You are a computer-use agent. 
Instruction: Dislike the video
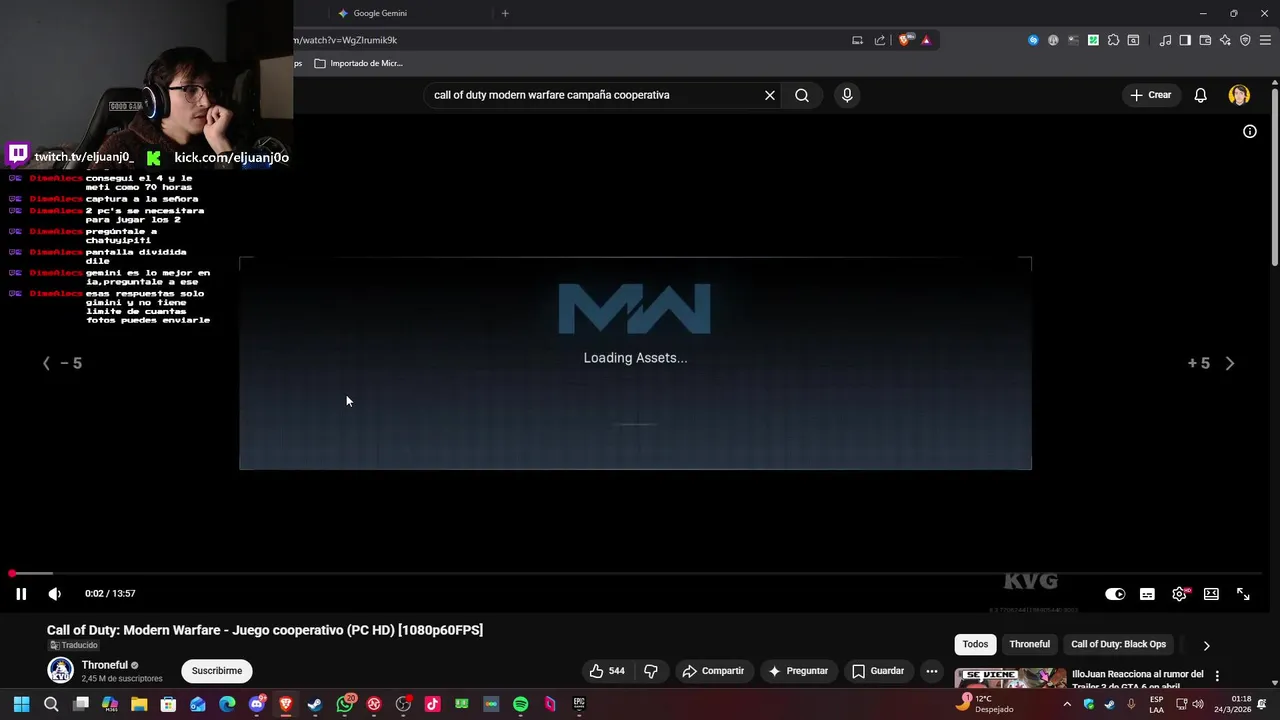coord(651,671)
